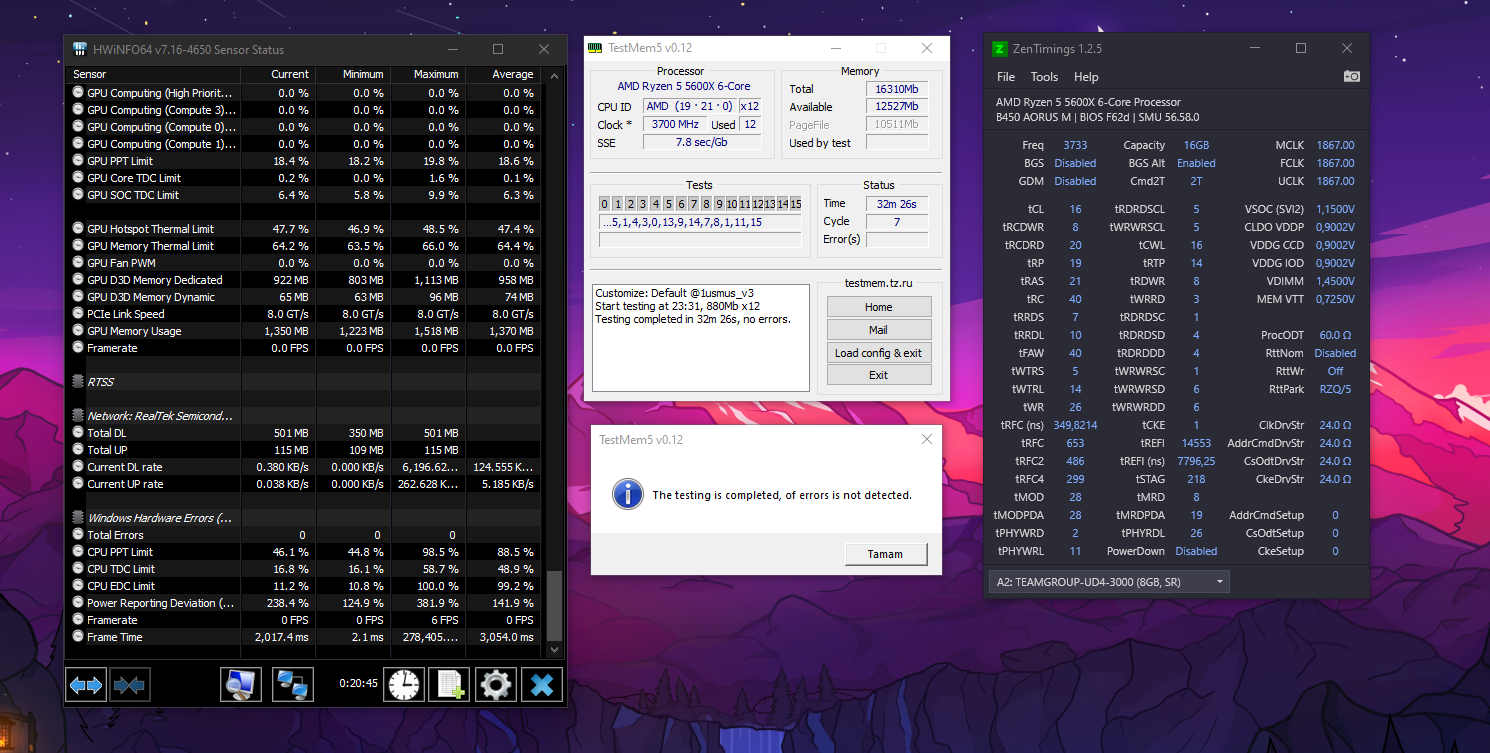Select the GPU Hotspot Thermal Limit row
1490x753 pixels.
click(304, 229)
